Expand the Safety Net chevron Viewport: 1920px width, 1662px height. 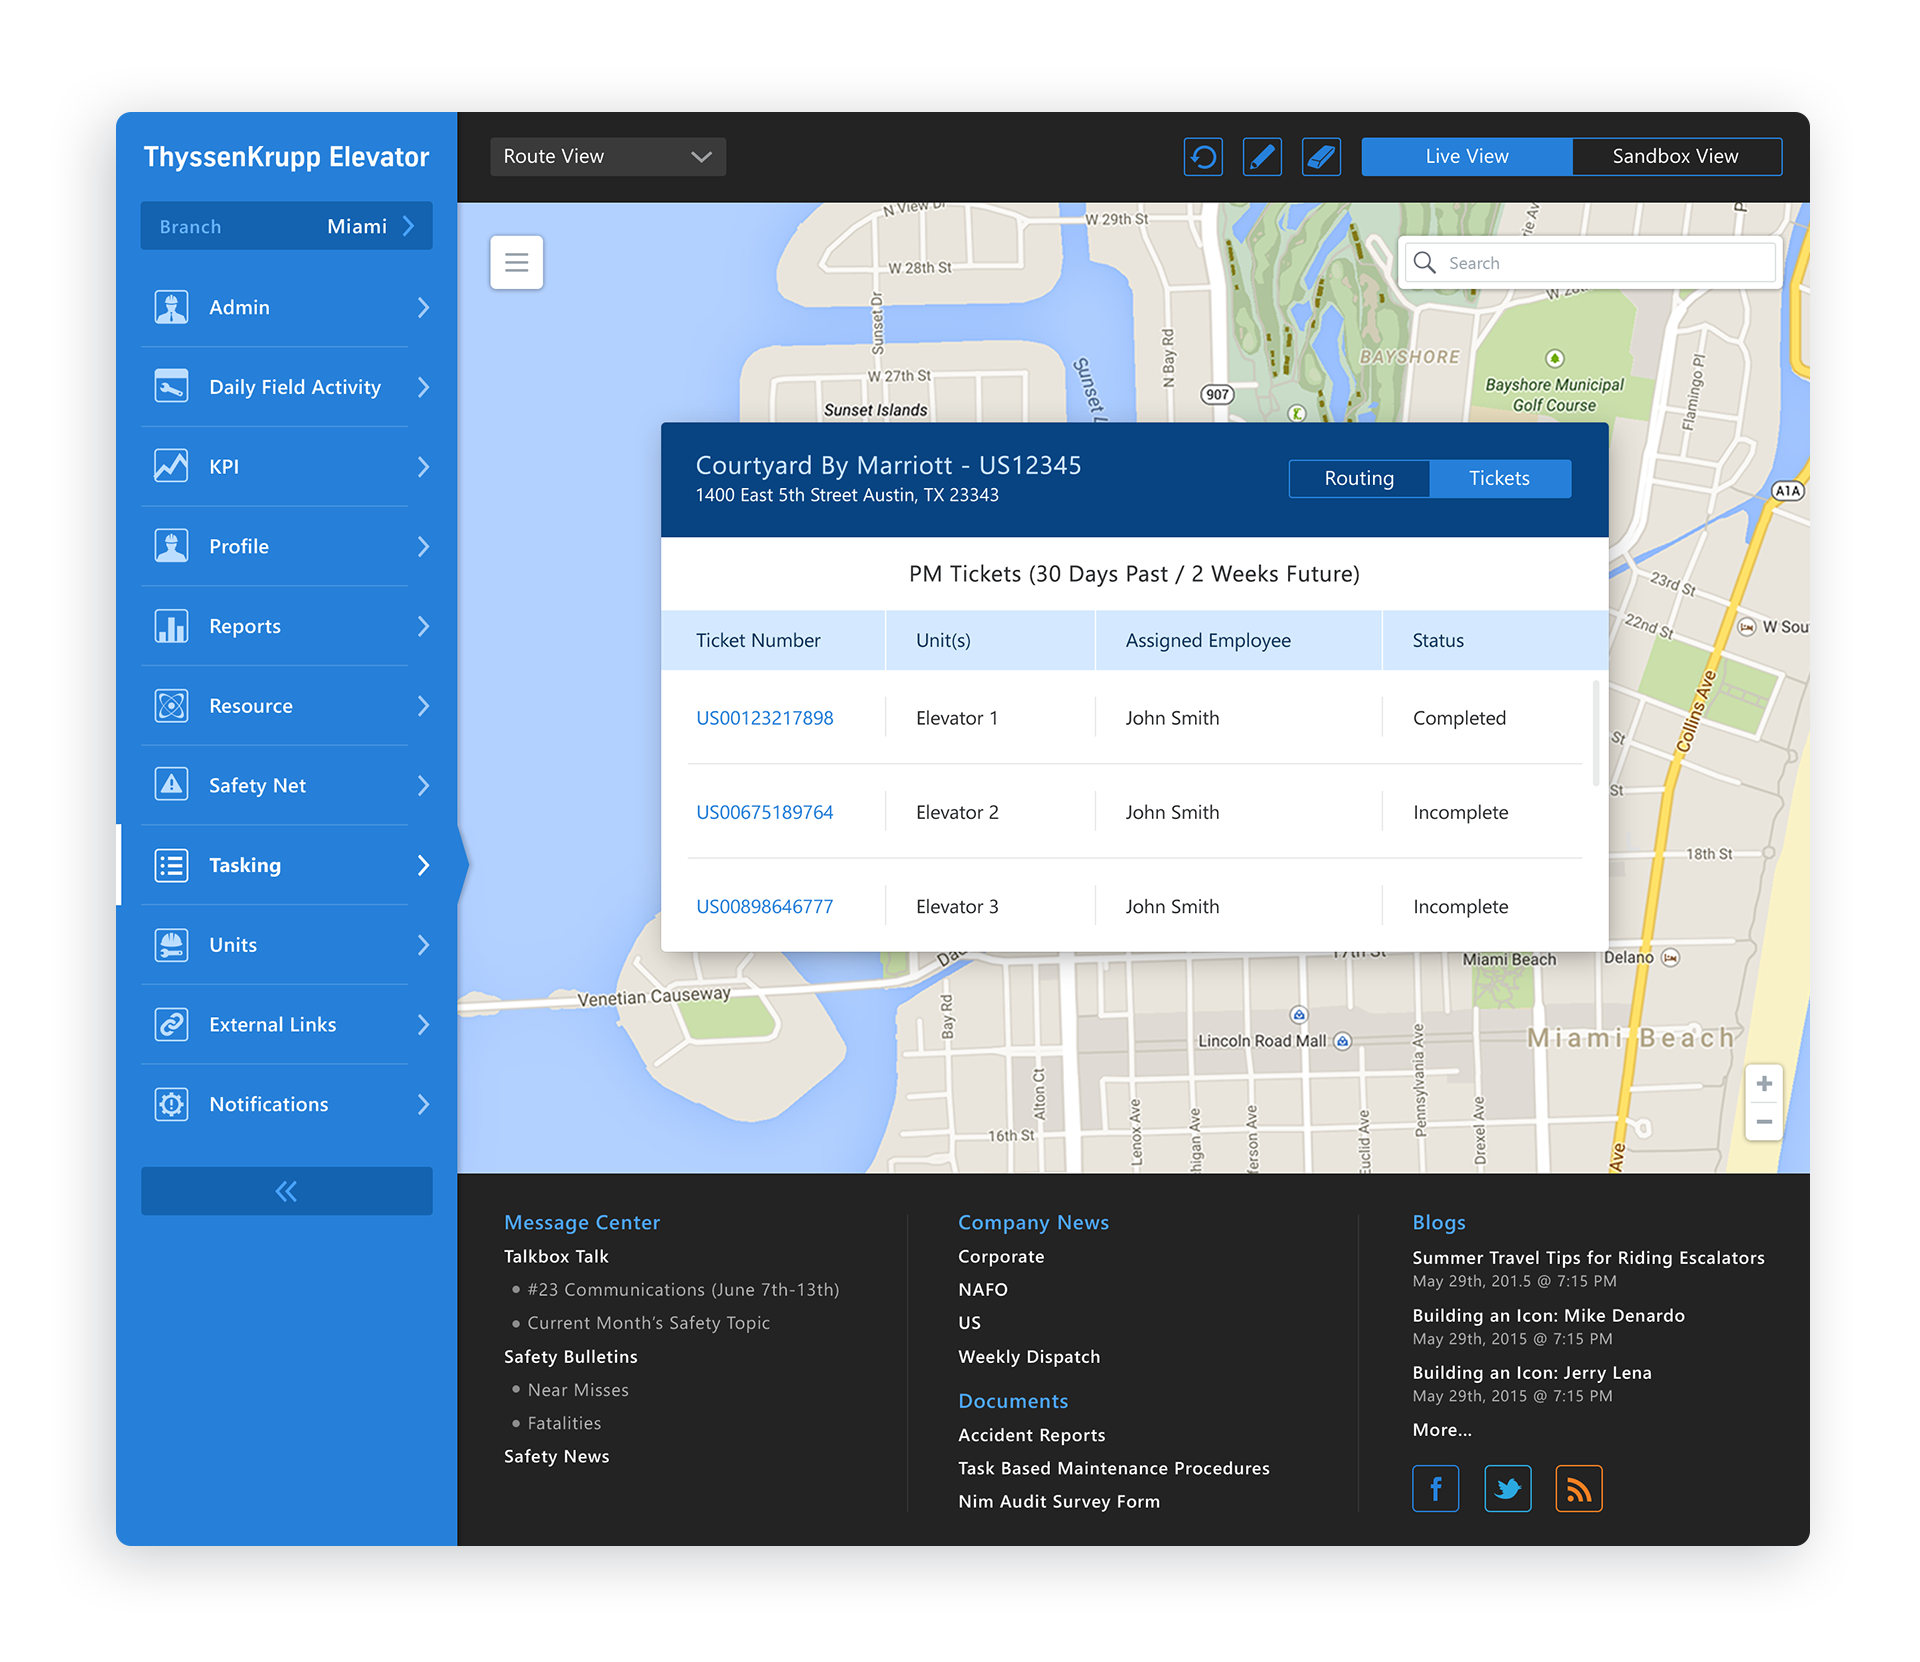pos(423,785)
